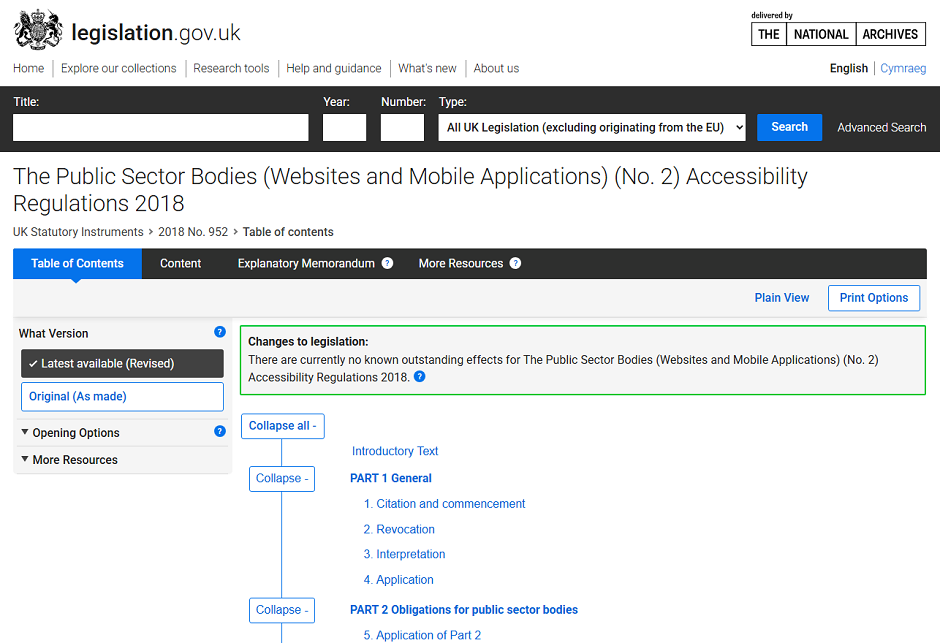The height and width of the screenshot is (643, 940).
Task: Switch to the Table of Contents tab
Action: coord(77,264)
